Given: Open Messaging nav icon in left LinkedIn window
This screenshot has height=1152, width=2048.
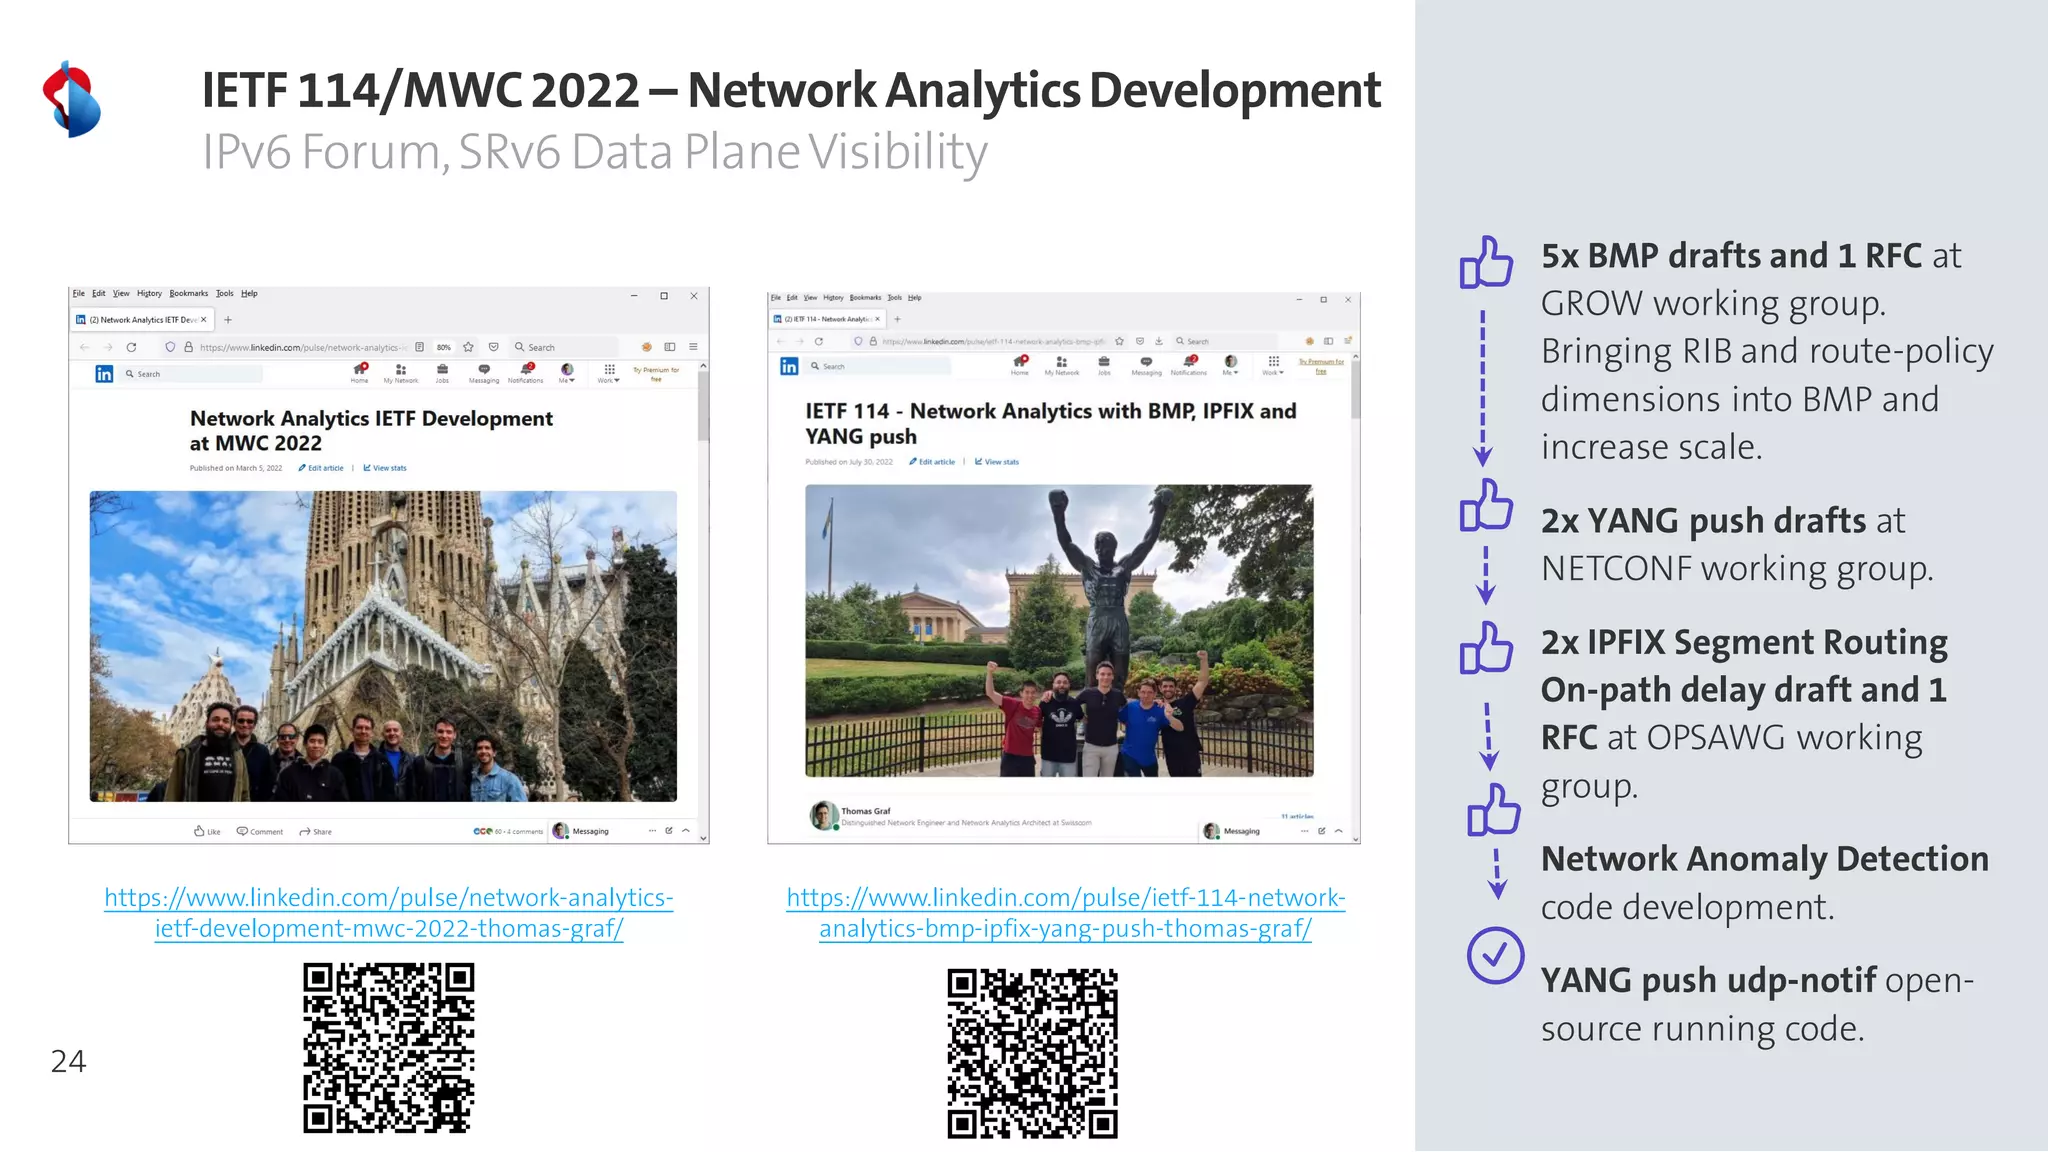Looking at the screenshot, I should [484, 373].
